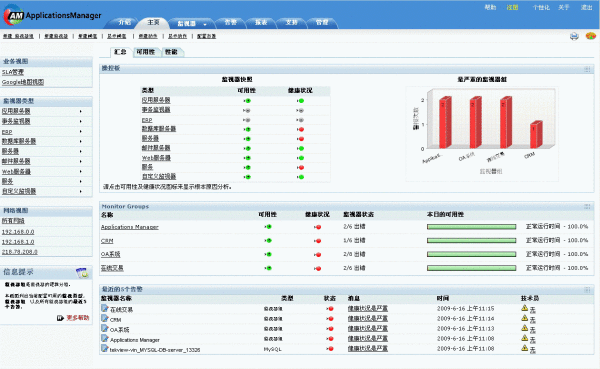The image size is (600, 369).
Task: Click 个性化 in the top-right links
Action: coord(541,7)
